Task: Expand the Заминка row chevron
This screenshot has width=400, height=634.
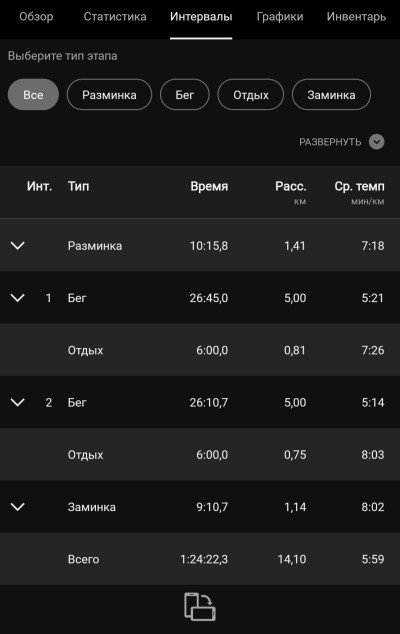Action: [x=17, y=507]
